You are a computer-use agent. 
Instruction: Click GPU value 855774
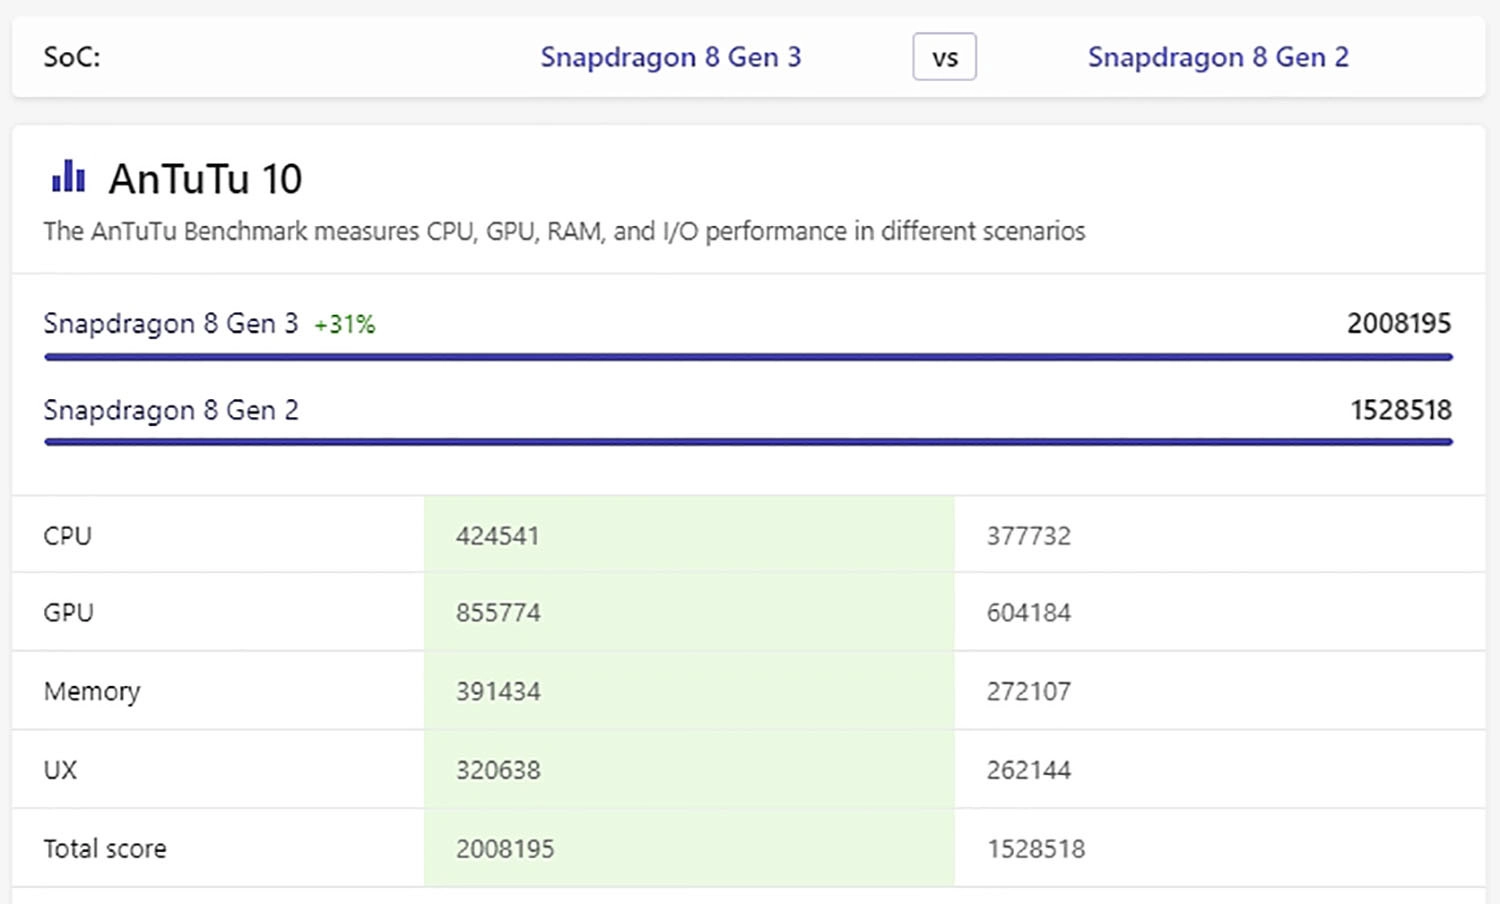(x=498, y=613)
